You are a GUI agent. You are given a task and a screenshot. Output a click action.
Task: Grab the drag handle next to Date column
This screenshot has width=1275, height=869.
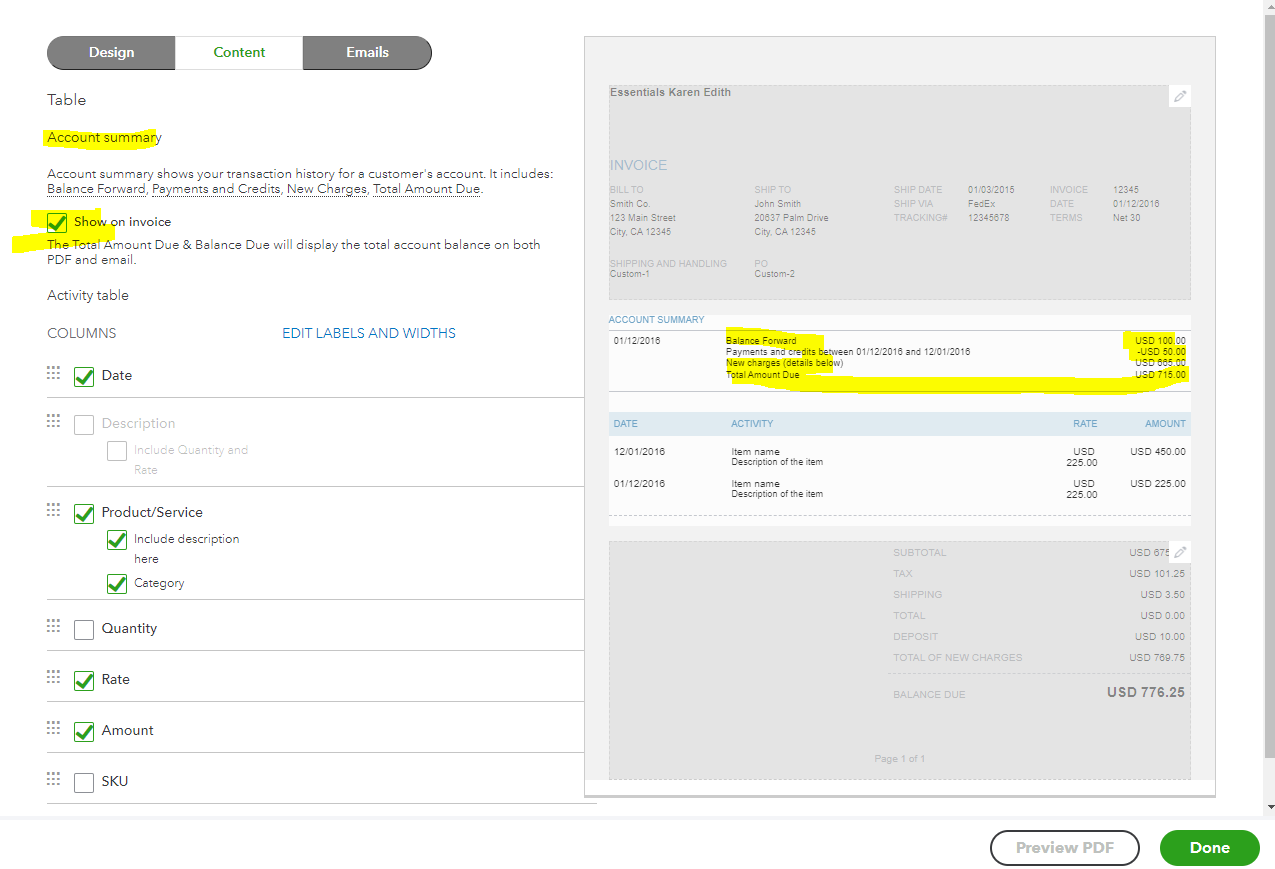tap(54, 373)
